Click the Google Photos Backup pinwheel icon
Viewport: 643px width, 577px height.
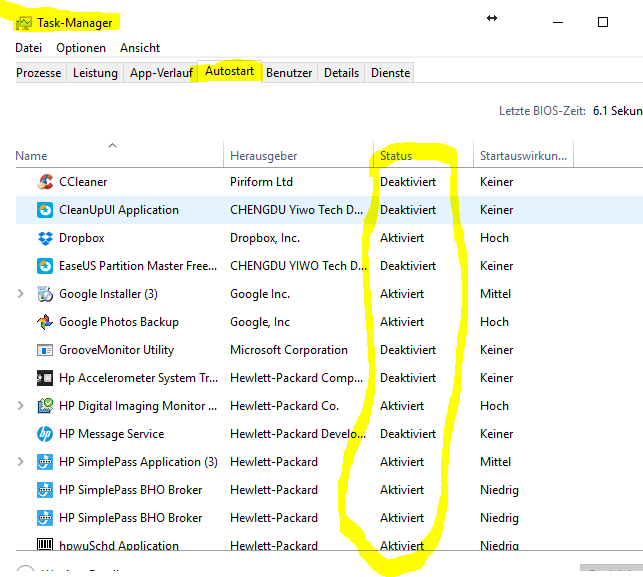click(45, 322)
